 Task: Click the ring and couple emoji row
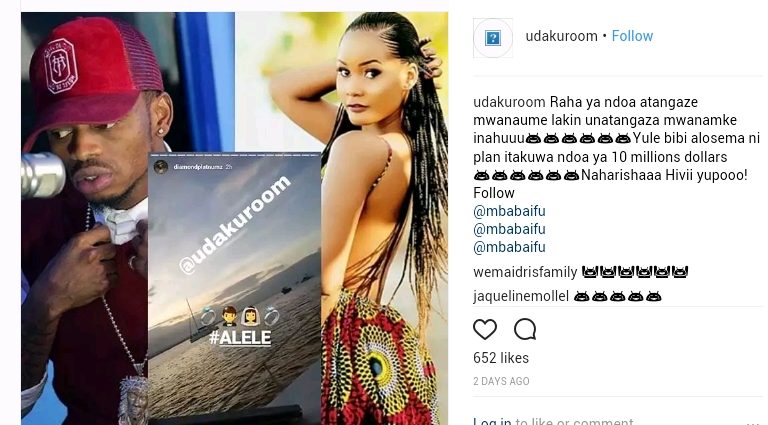pyautogui.click(x=240, y=317)
